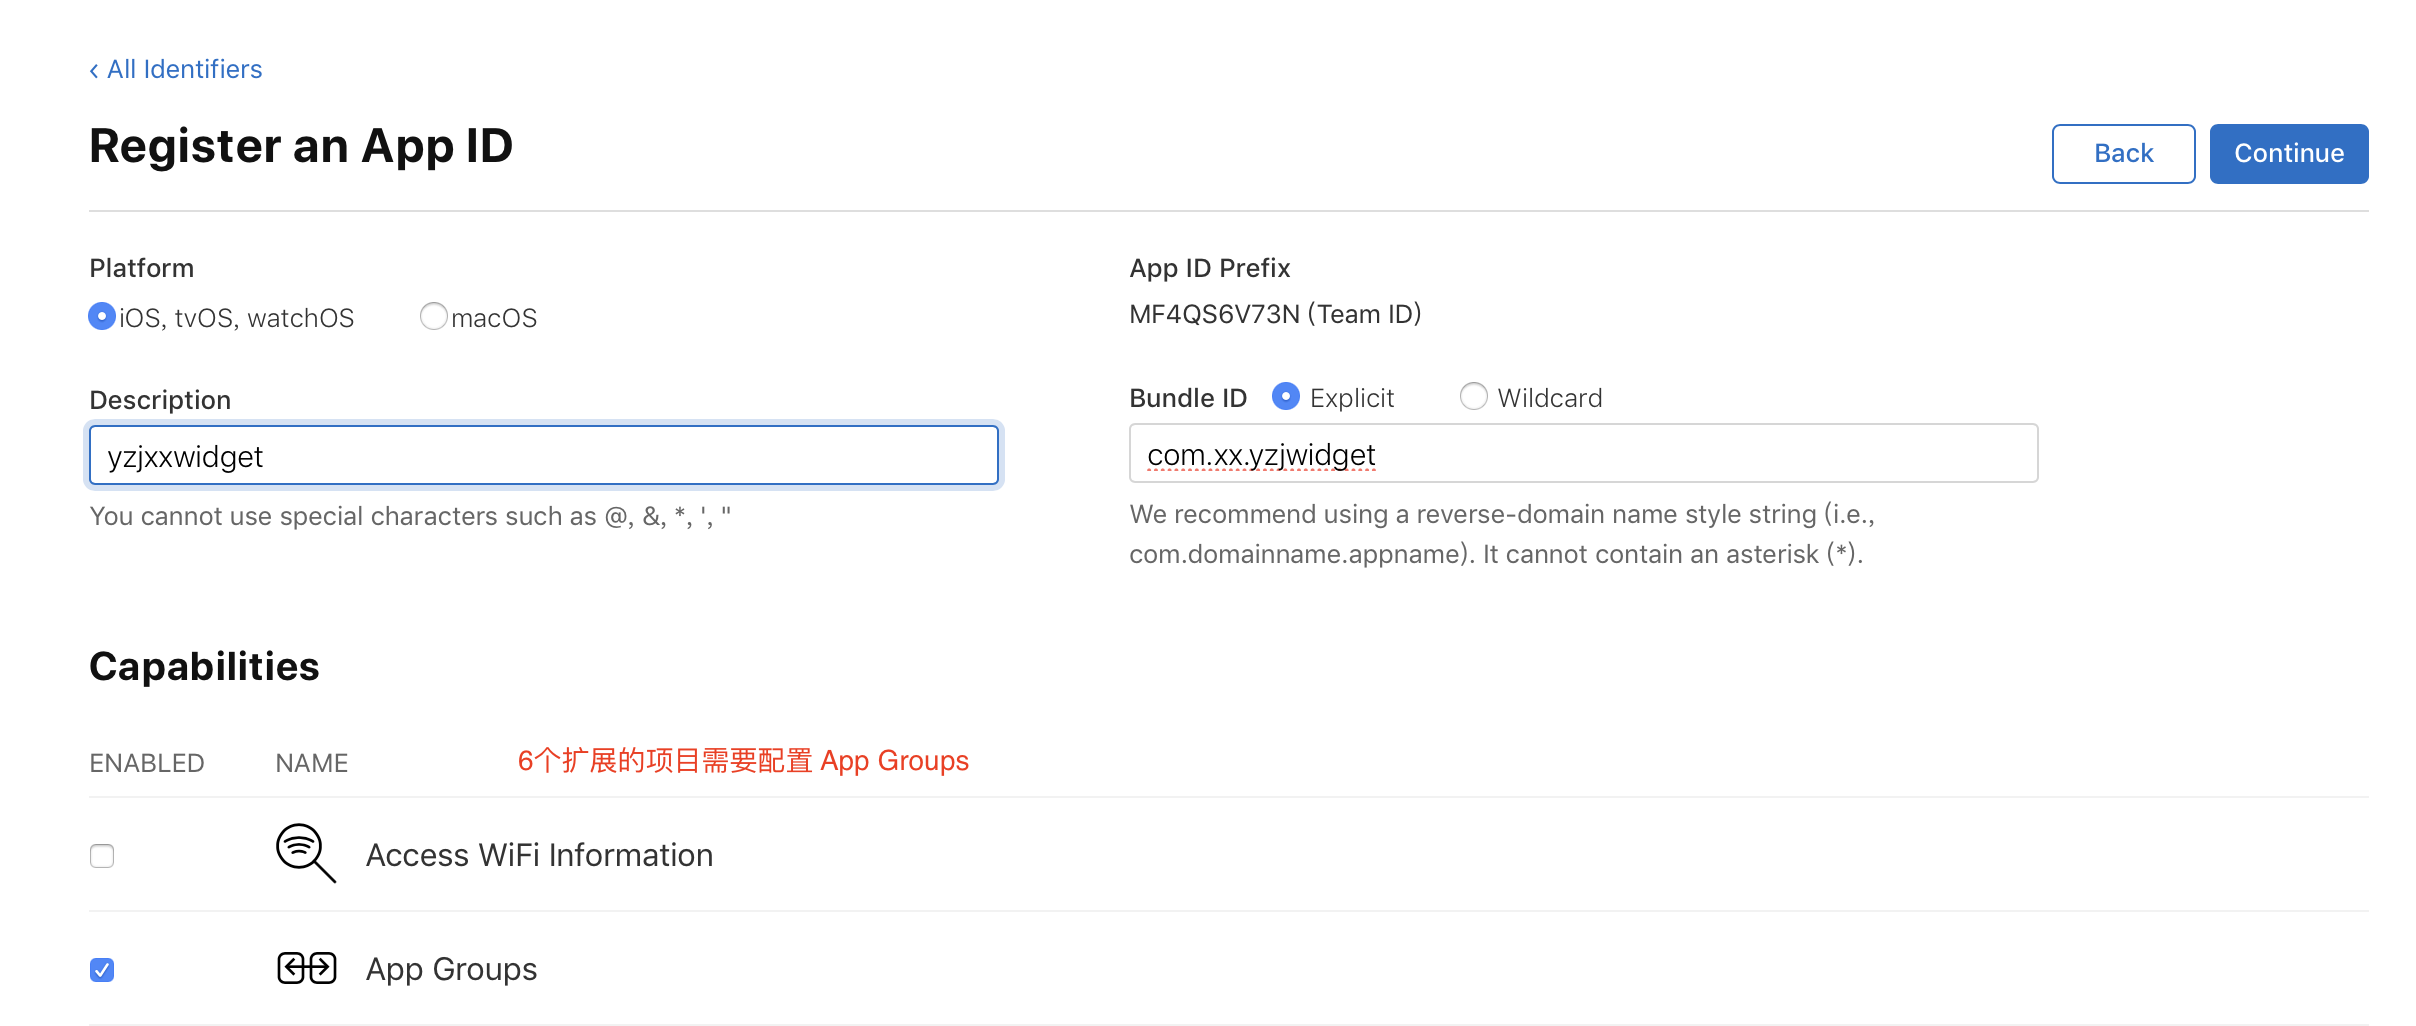Click the App Groups linked-arrows icon

(x=306, y=968)
